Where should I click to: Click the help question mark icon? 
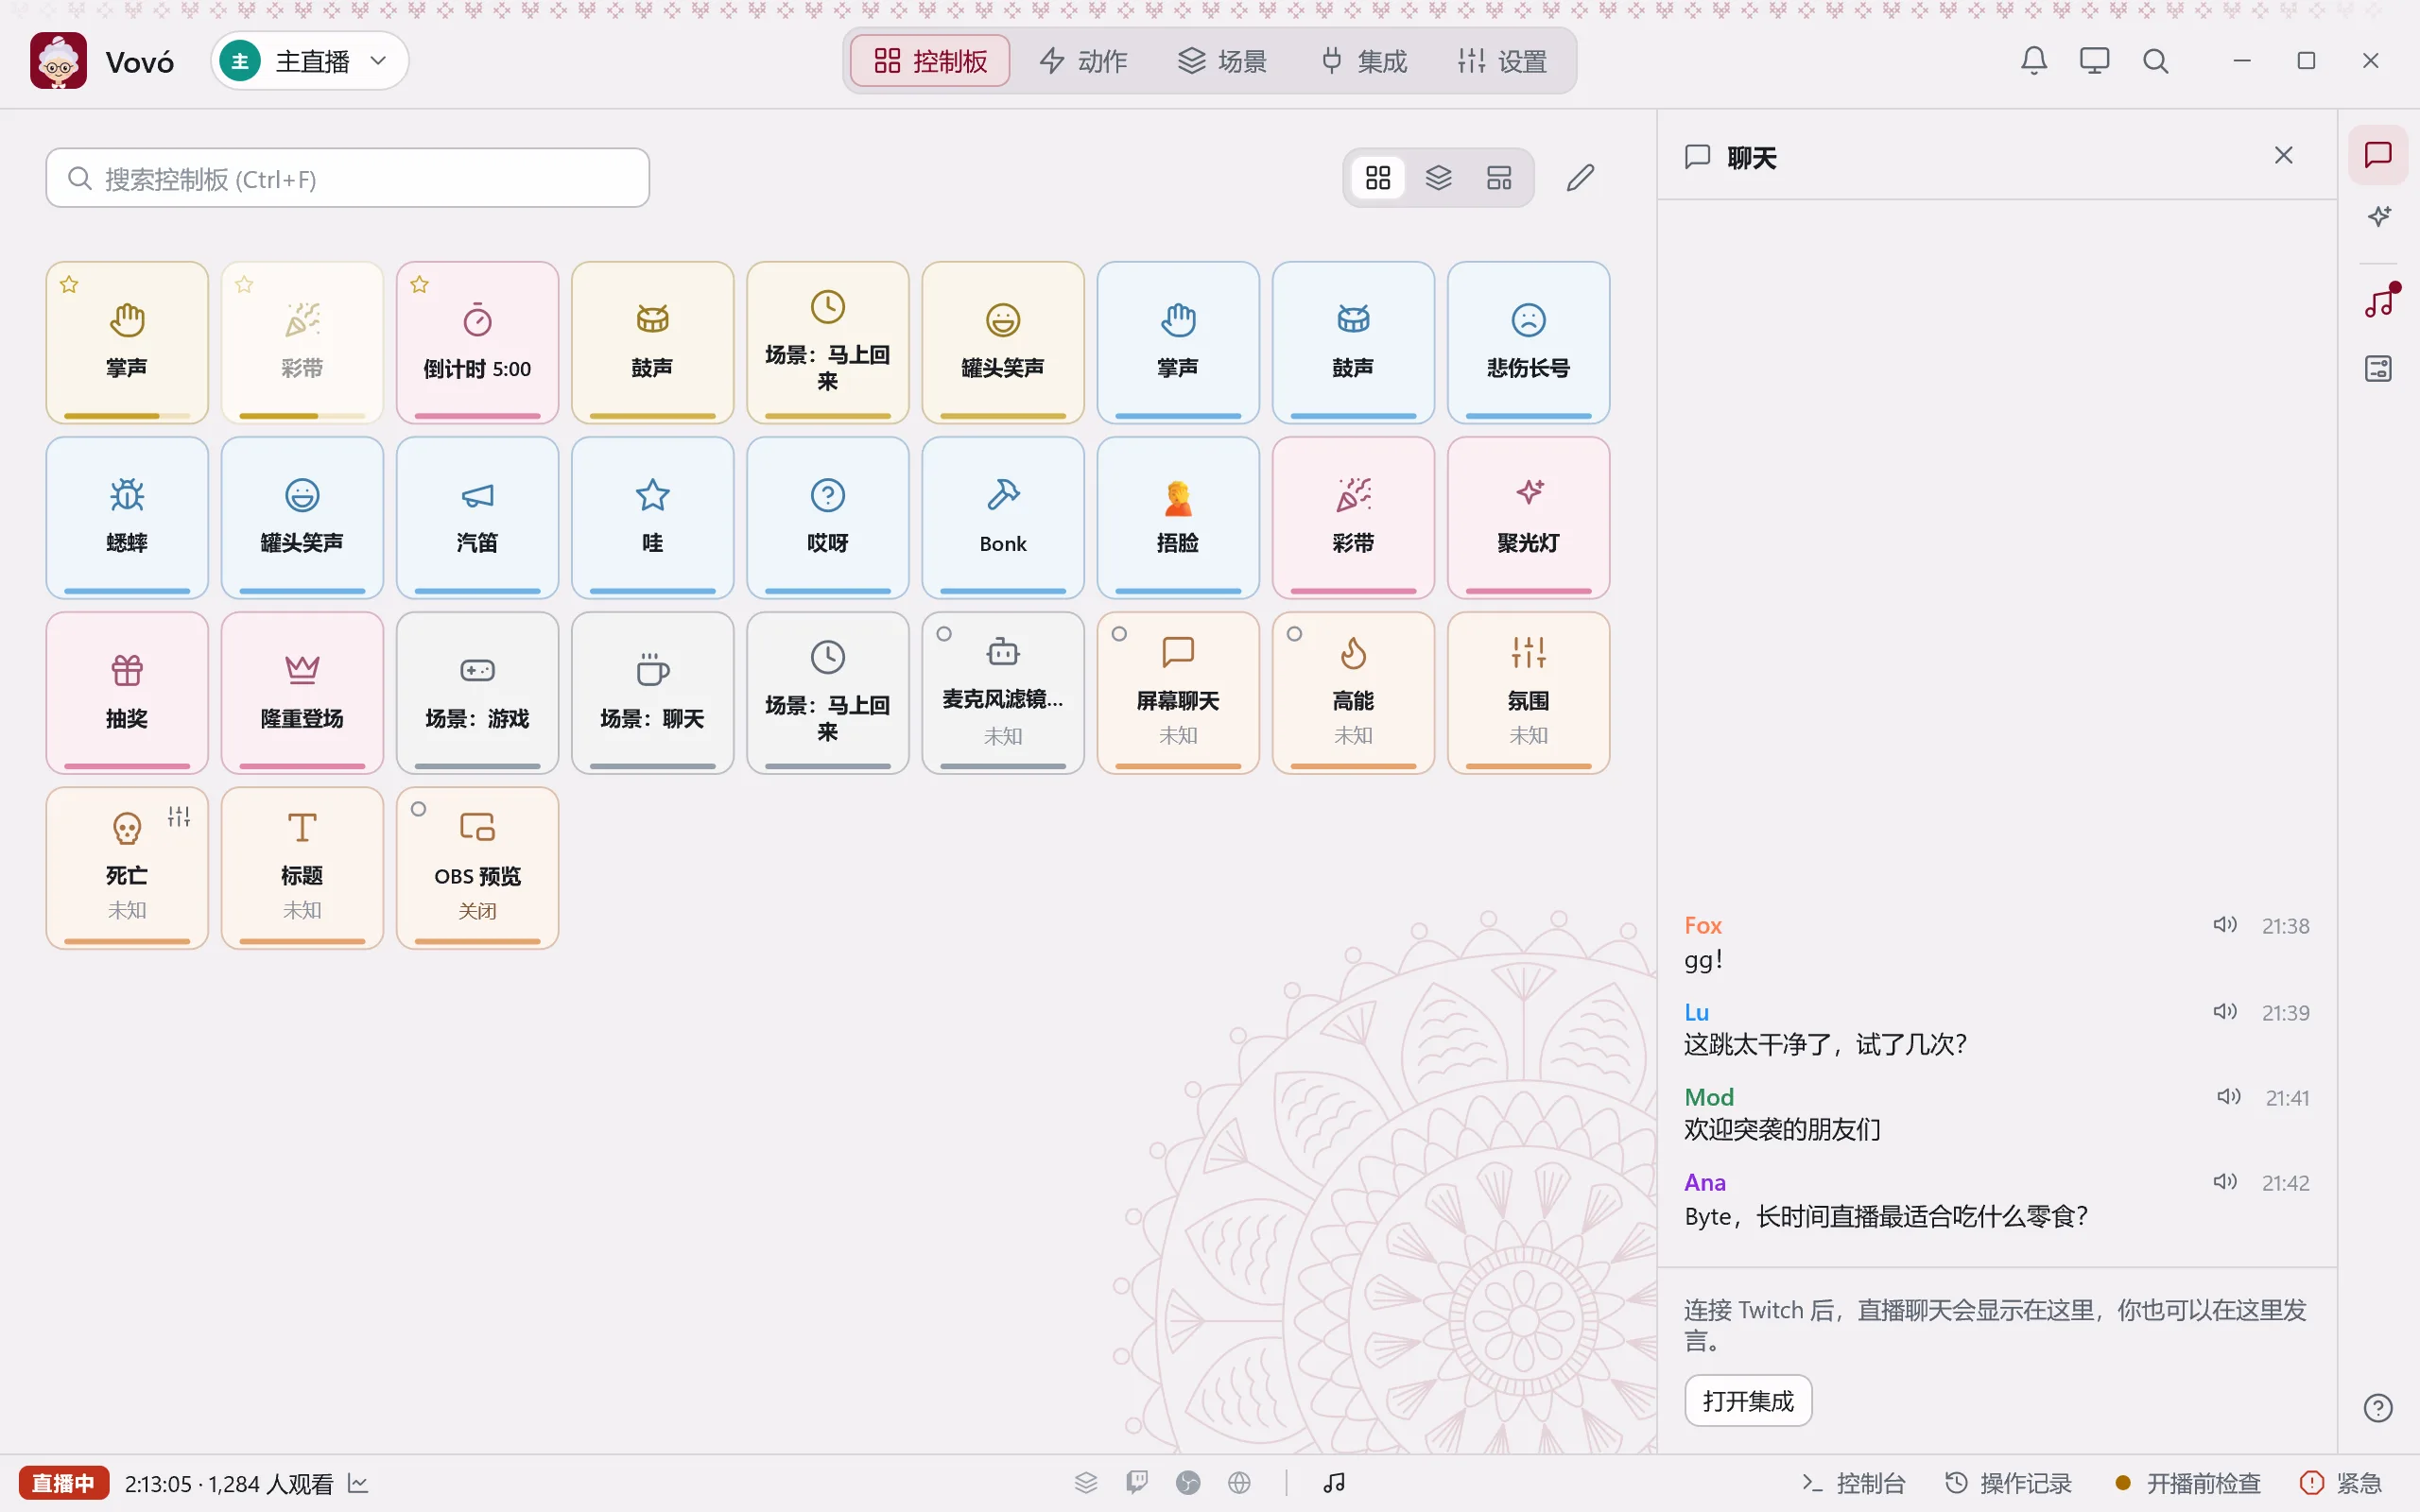point(2378,1408)
